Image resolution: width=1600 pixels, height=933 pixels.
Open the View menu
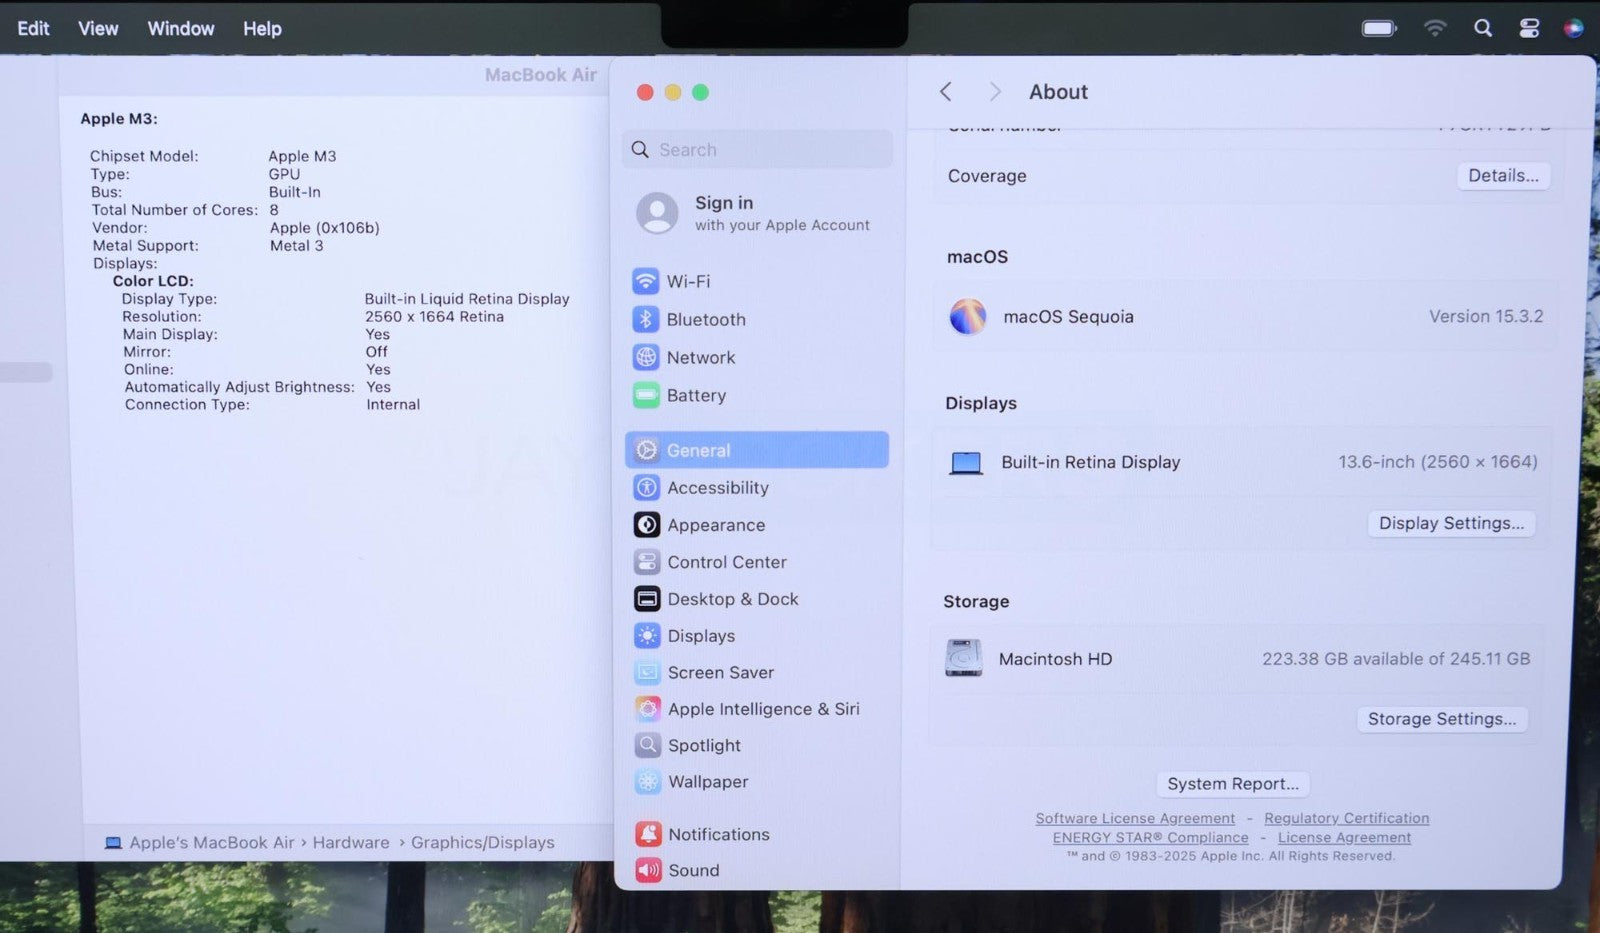tap(98, 28)
